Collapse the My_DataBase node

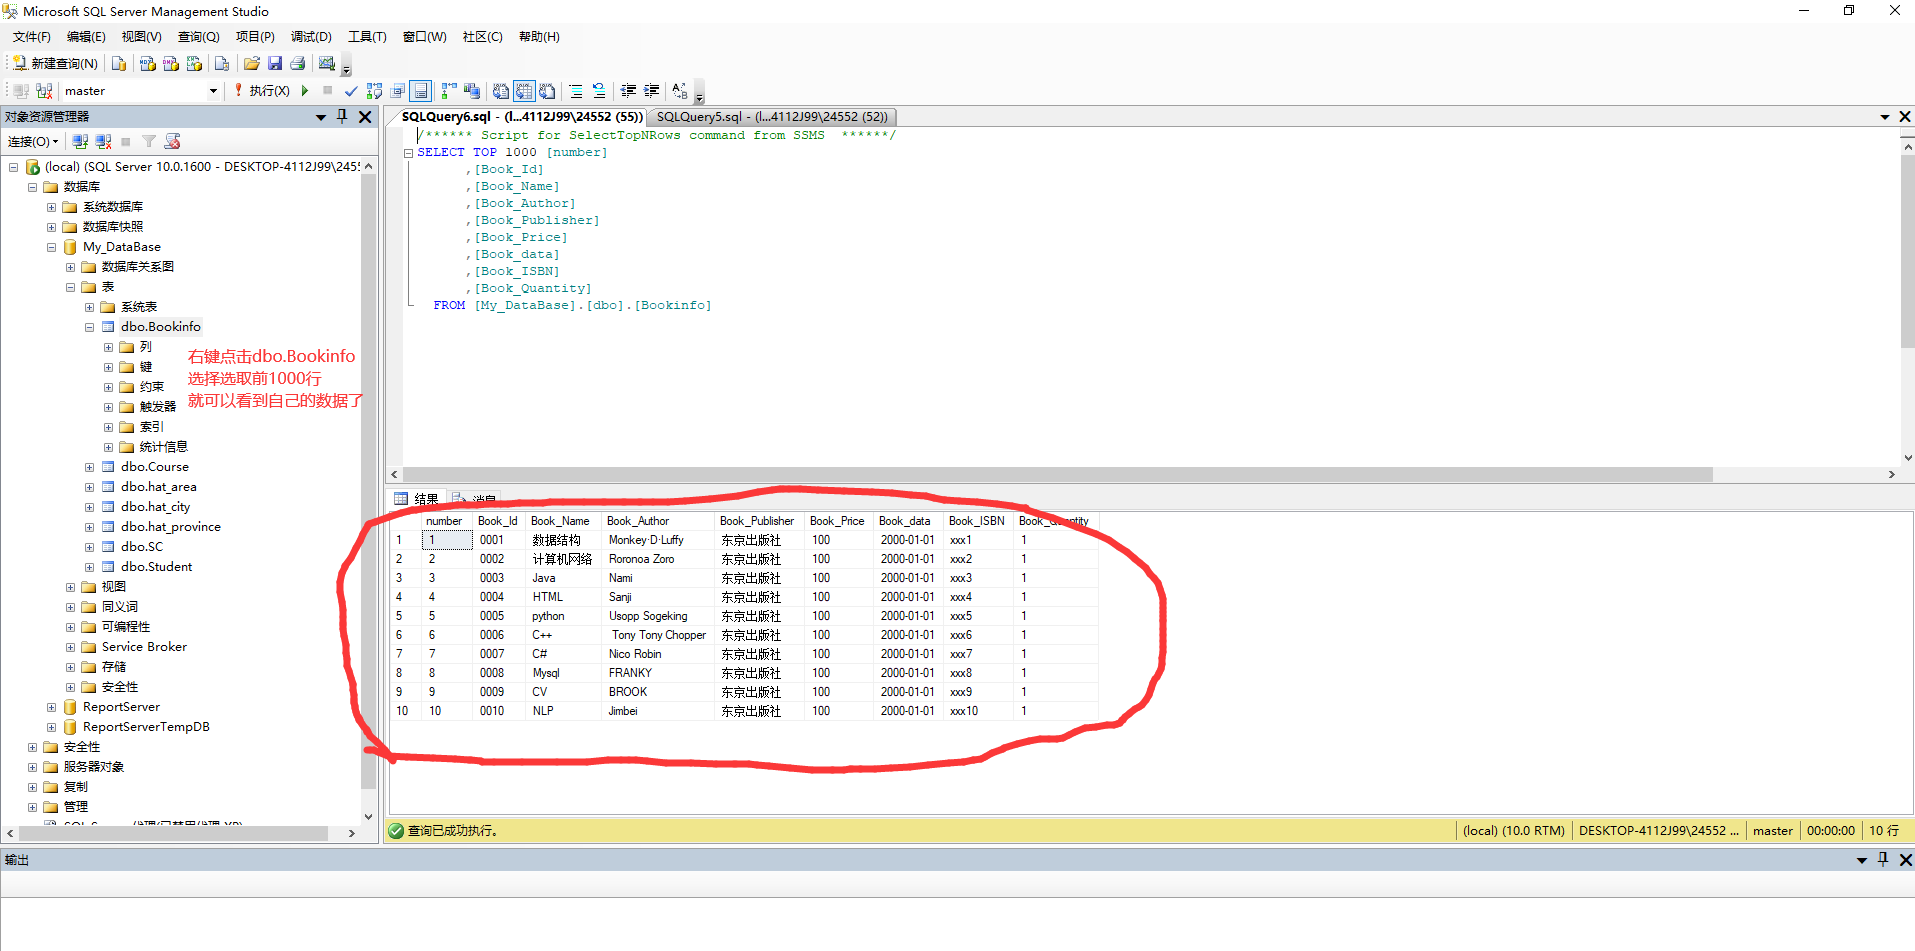52,247
